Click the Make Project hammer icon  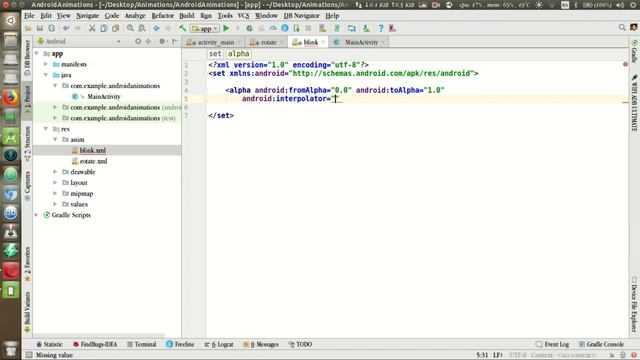click(182, 28)
